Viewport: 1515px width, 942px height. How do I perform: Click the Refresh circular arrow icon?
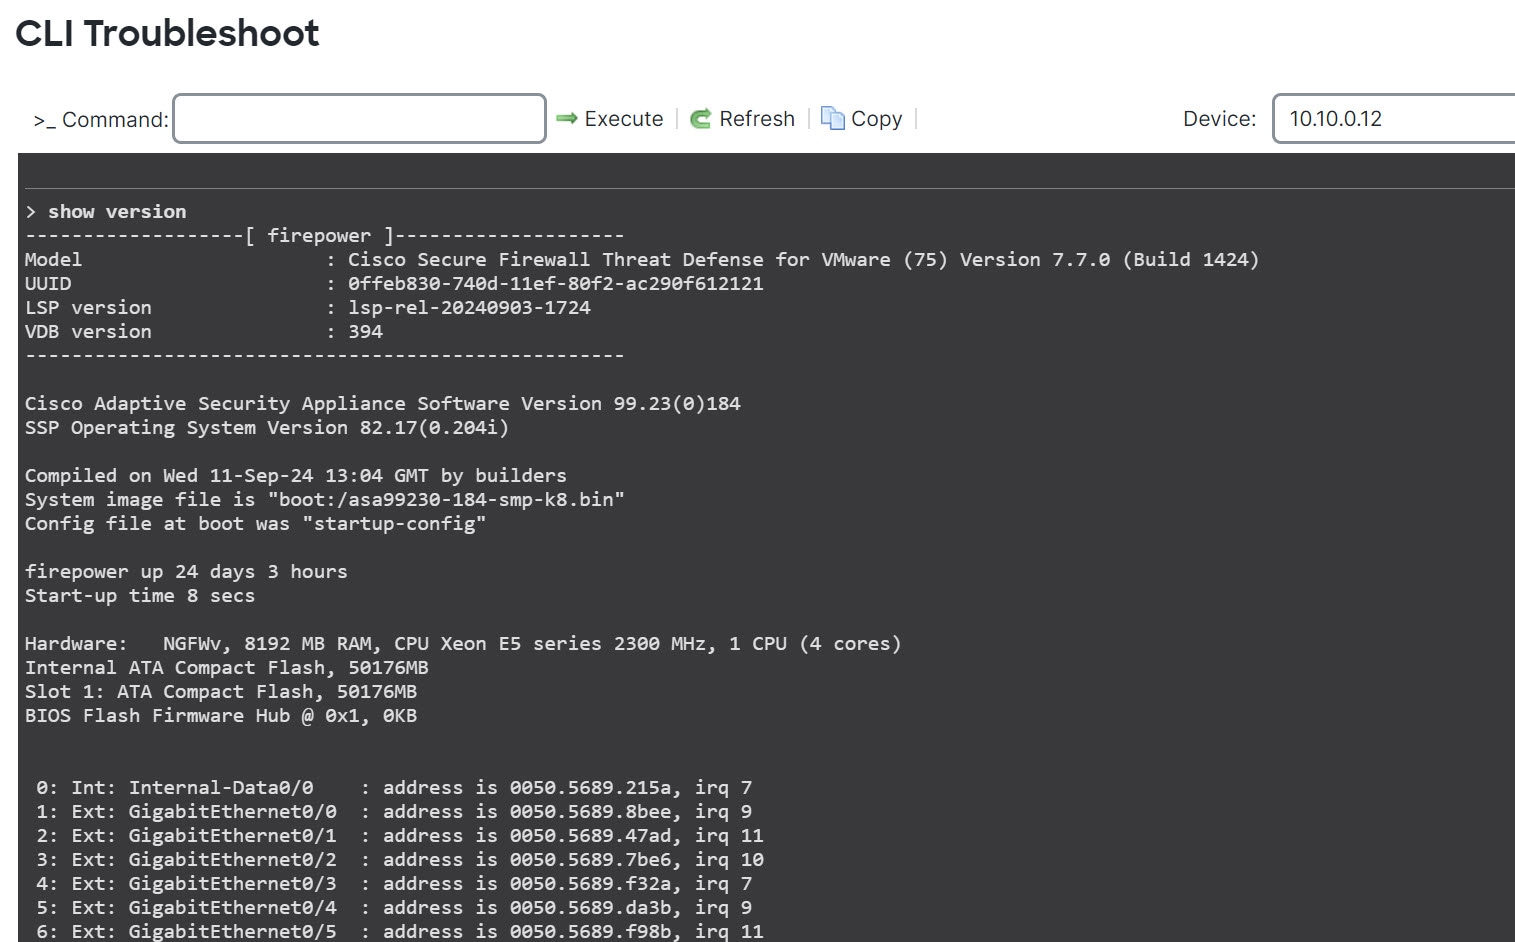point(701,118)
